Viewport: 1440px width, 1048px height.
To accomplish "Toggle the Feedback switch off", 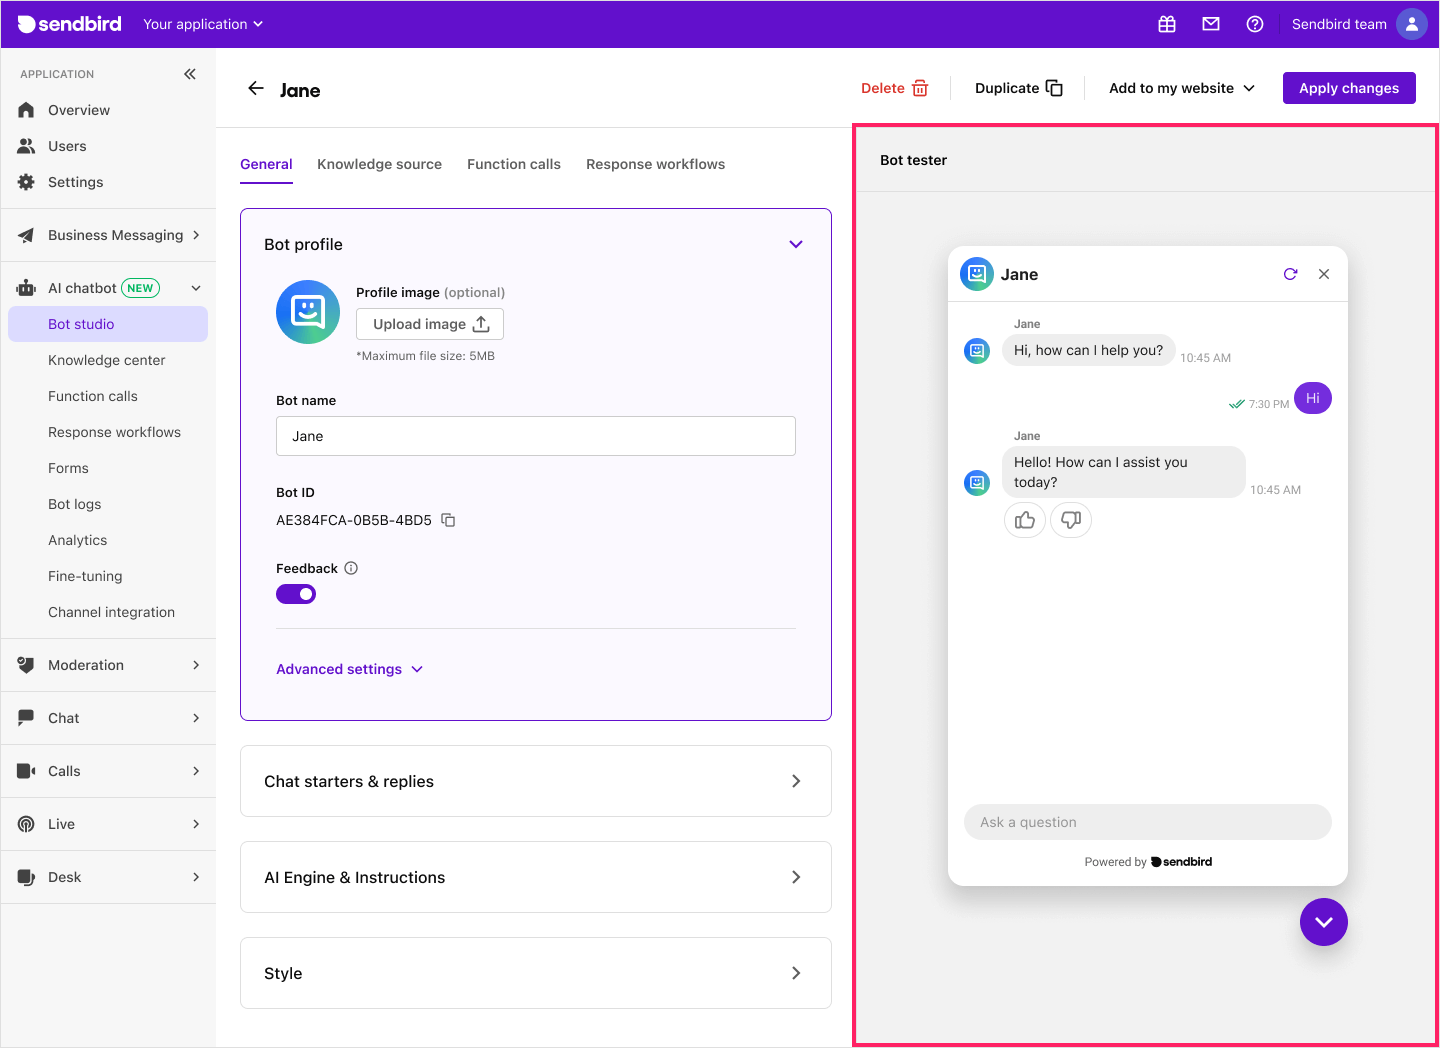I will click(x=296, y=594).
